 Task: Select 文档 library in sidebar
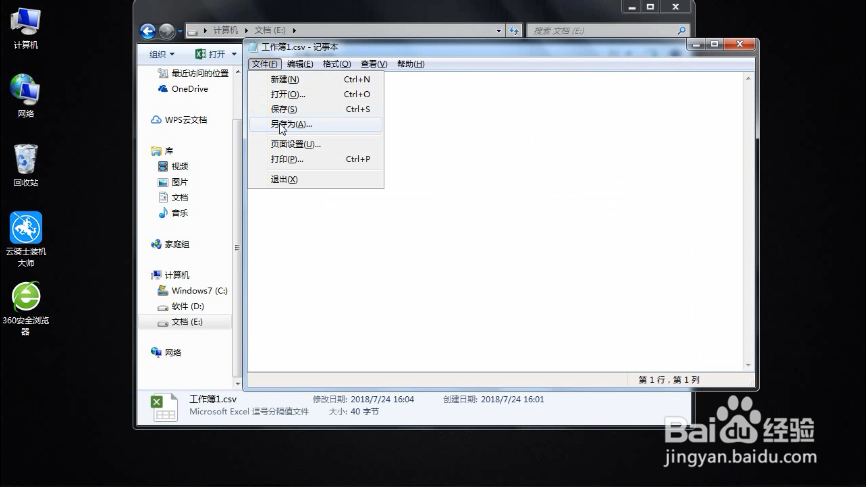pos(173,197)
